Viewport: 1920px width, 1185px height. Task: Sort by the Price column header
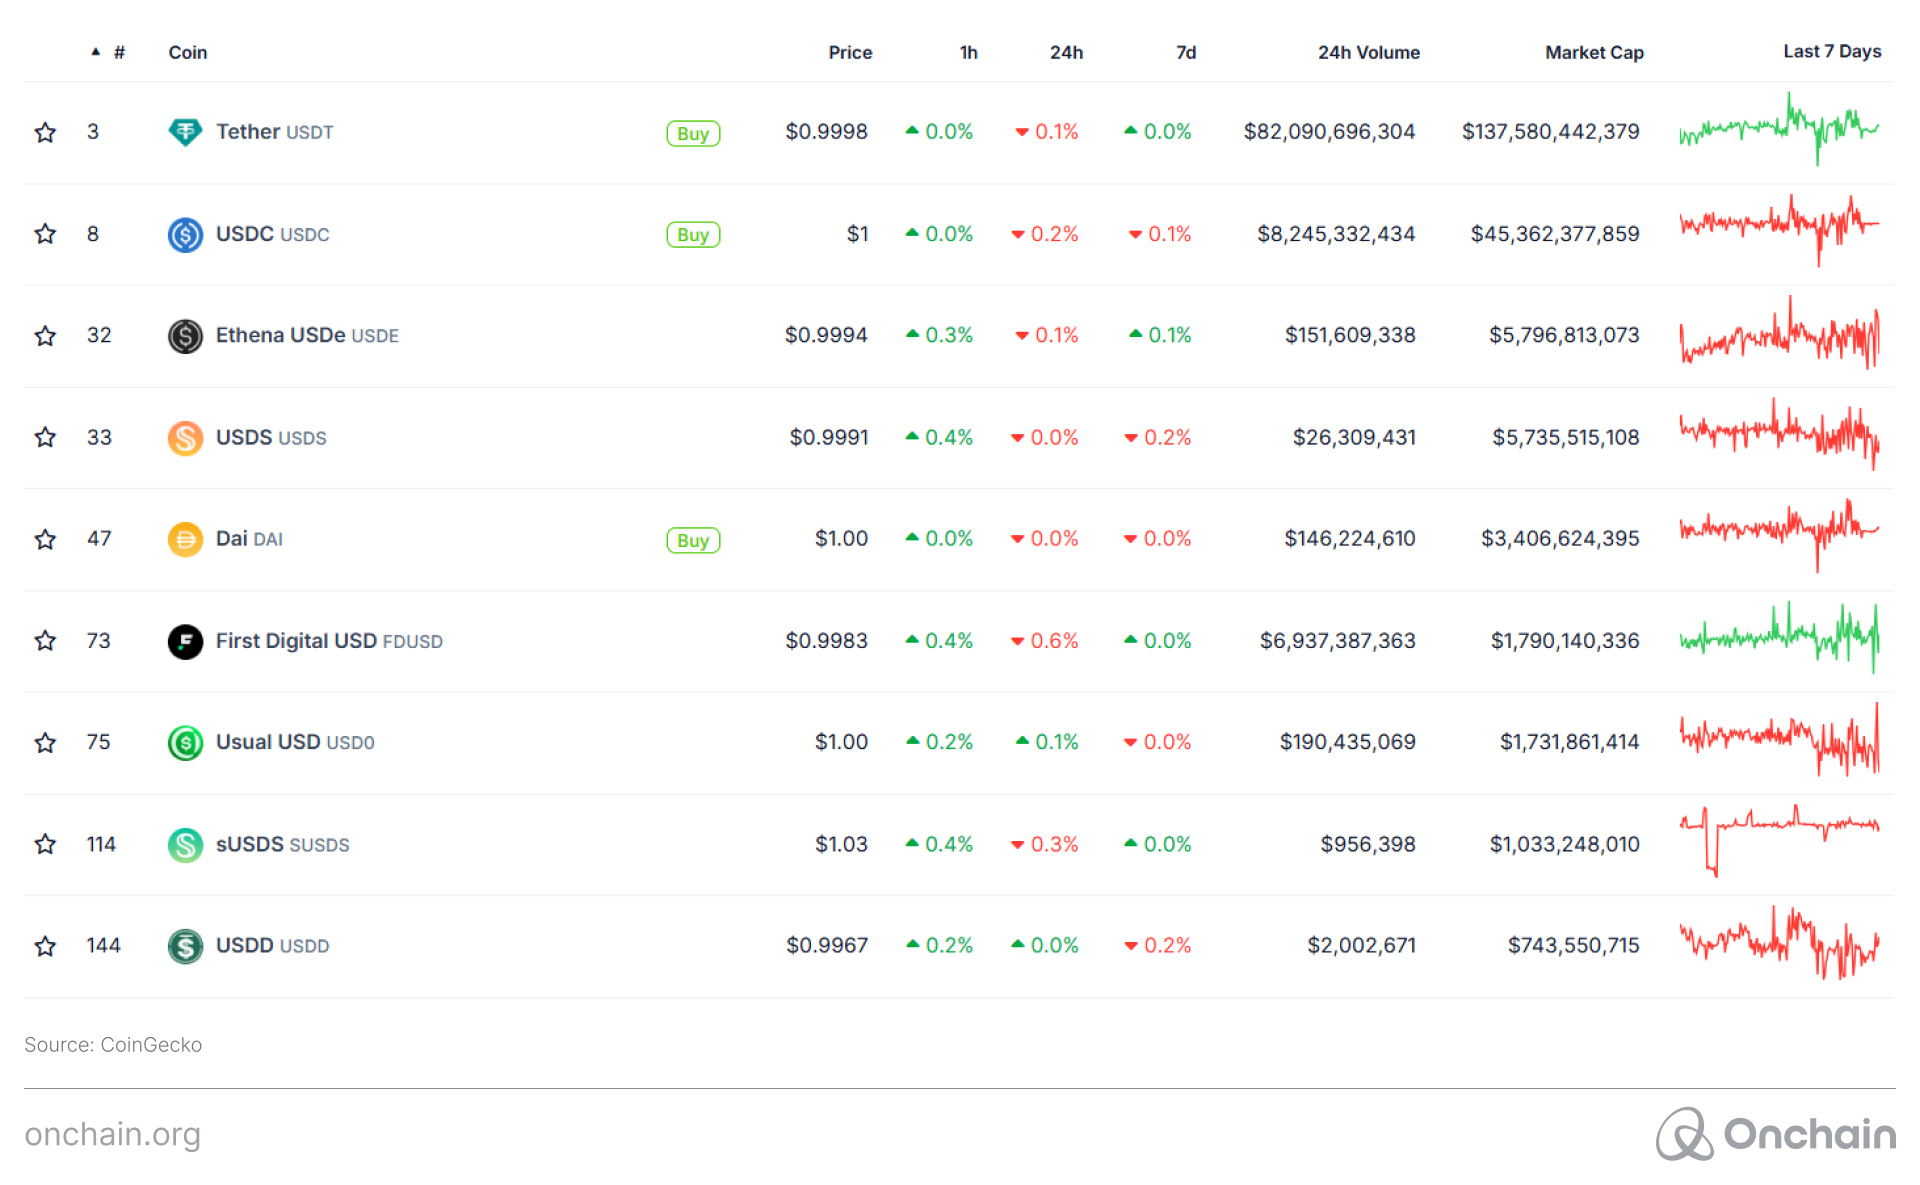coord(850,52)
